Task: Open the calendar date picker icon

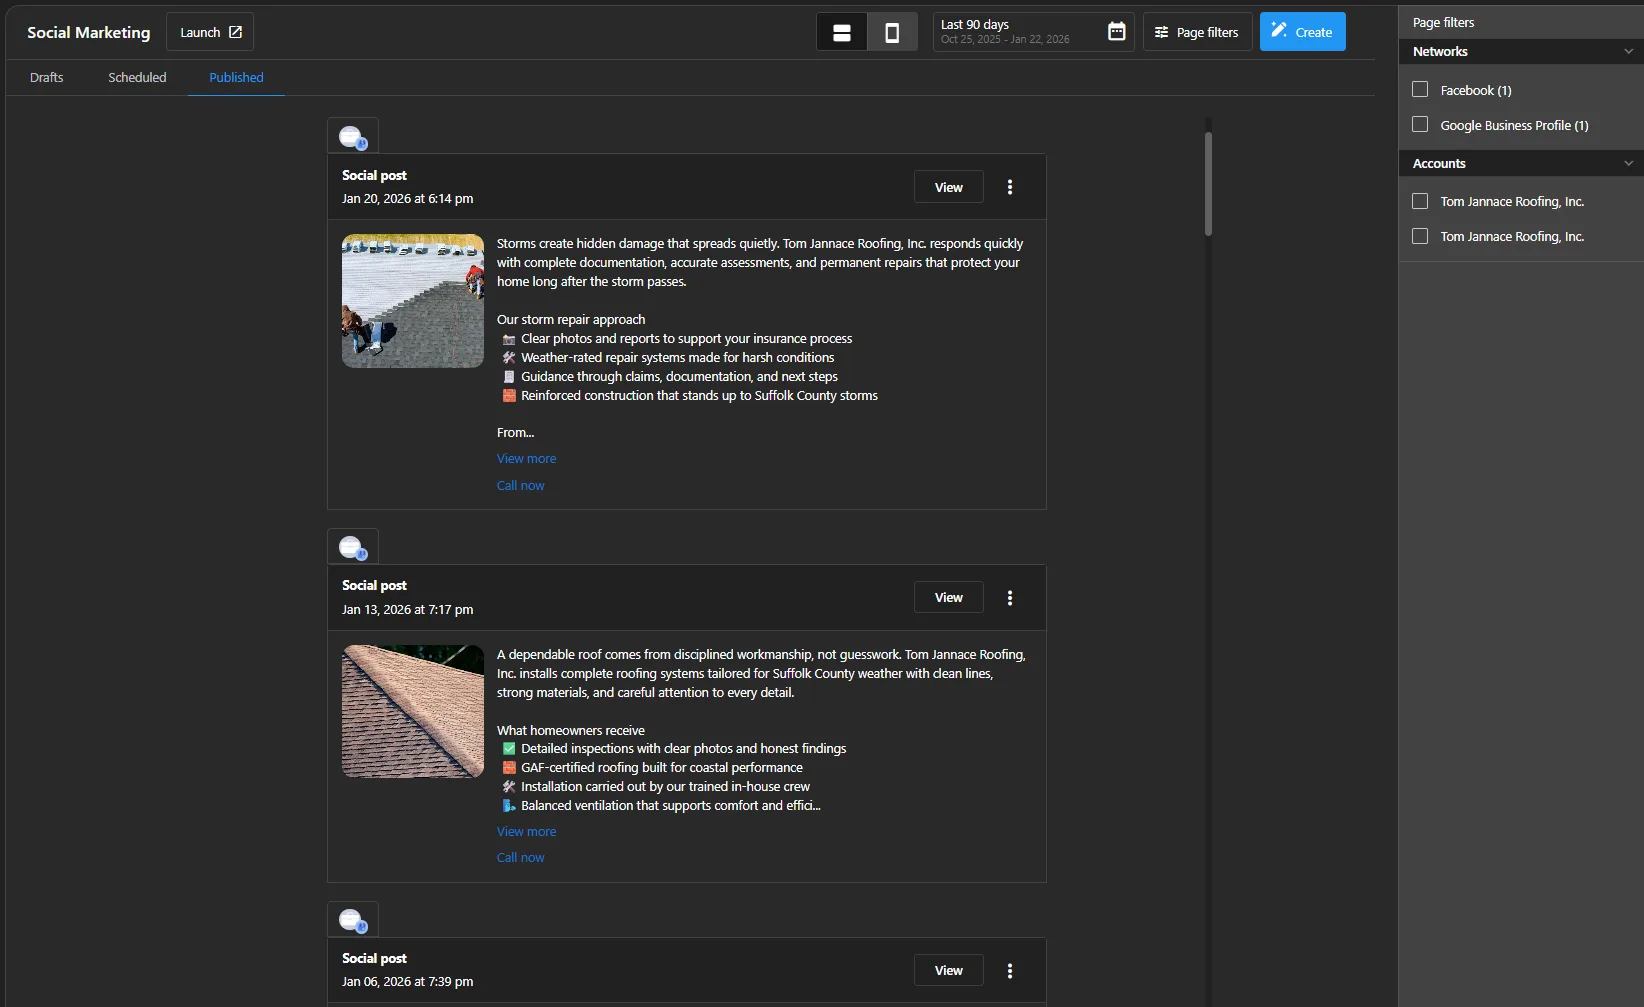Action: click(1116, 32)
